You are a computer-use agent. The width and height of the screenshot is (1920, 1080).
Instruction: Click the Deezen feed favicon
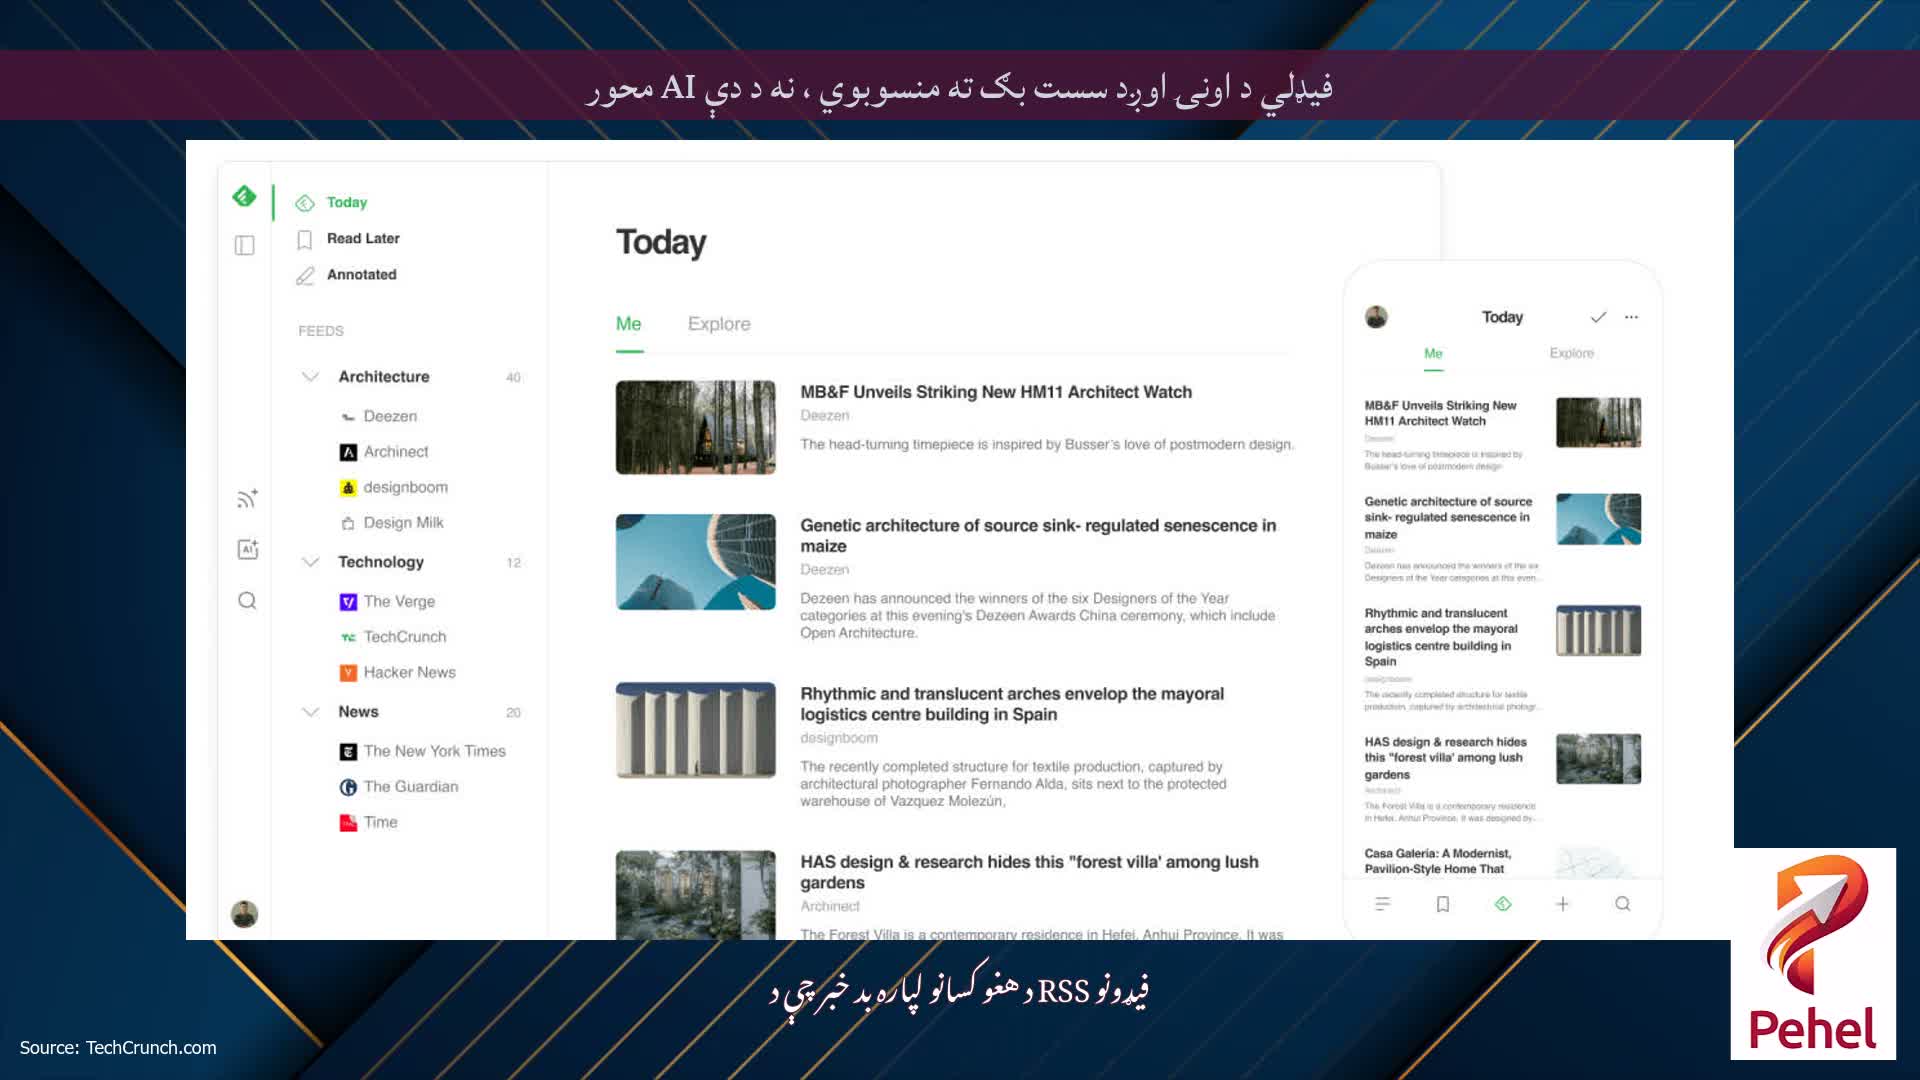[x=348, y=417]
